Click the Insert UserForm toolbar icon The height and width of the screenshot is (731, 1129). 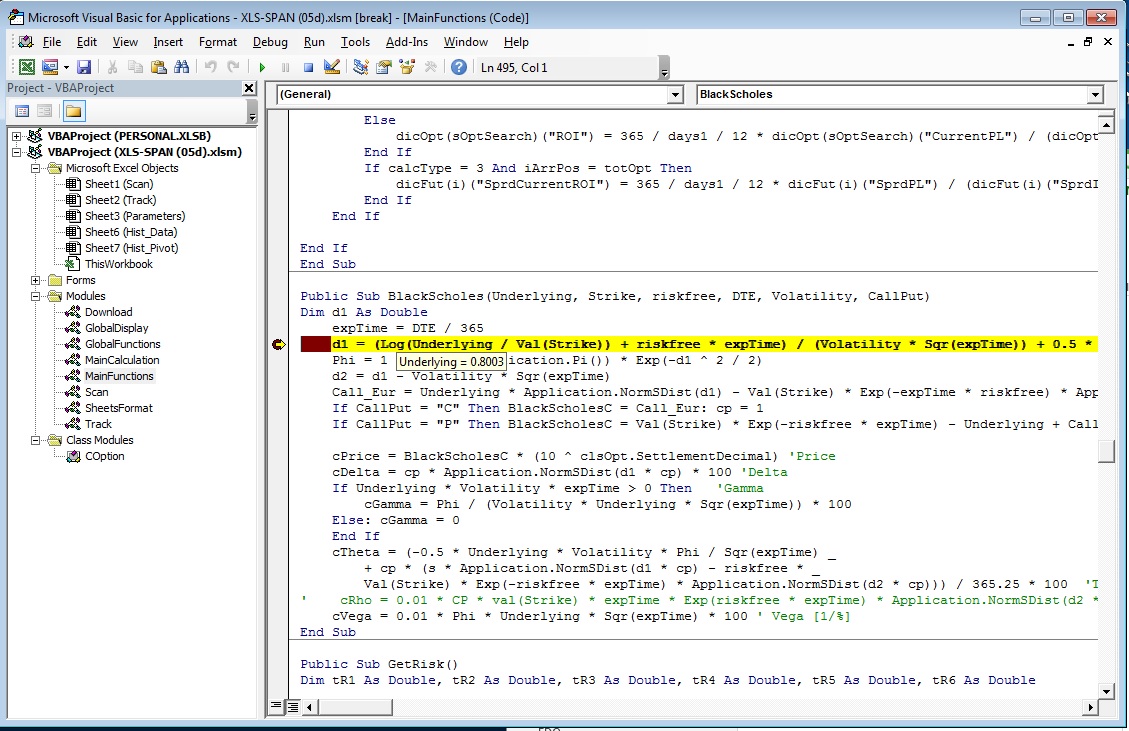(50, 67)
